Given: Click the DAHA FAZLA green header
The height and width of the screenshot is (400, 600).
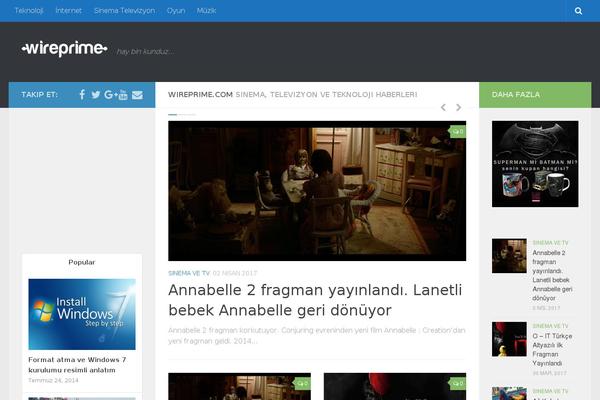Looking at the screenshot, I should (535, 95).
